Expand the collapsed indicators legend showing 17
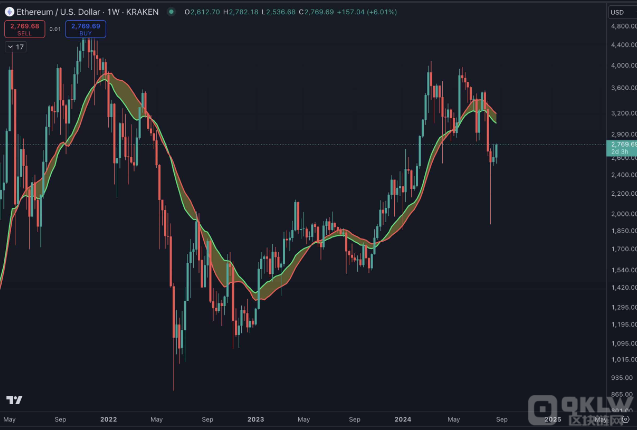The width and height of the screenshot is (637, 431). [x=15, y=46]
